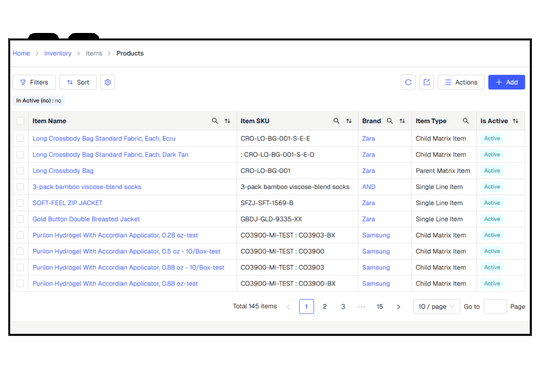Open the Sort options
540x384 pixels.
(78, 82)
